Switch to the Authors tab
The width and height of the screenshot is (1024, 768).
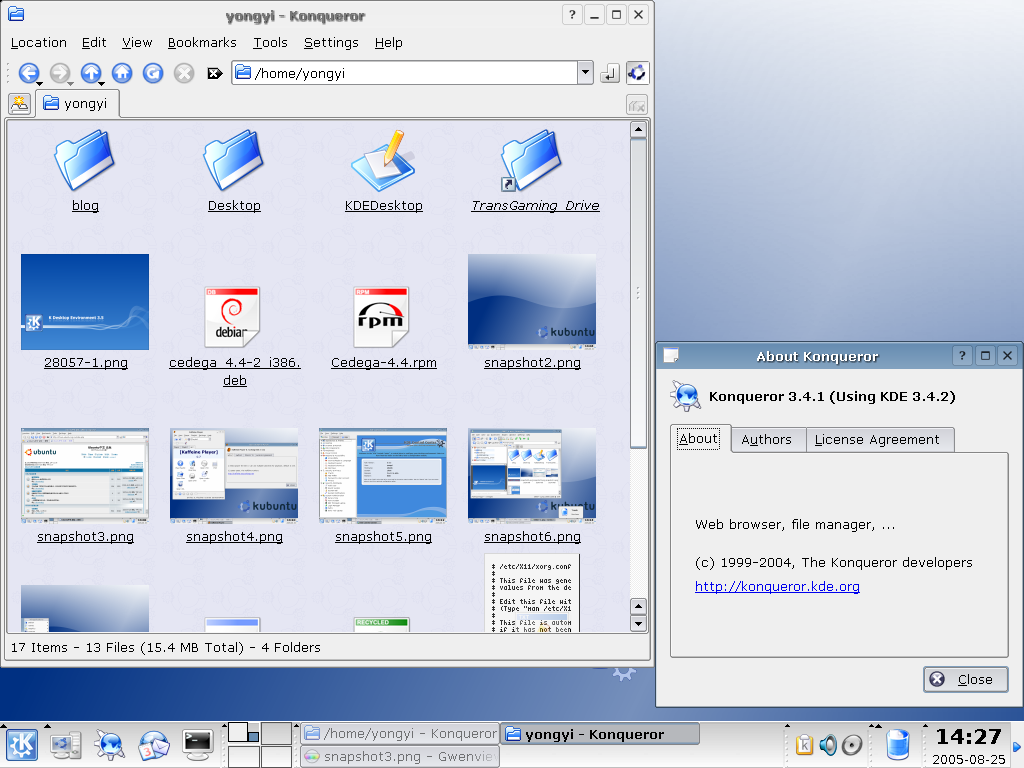(767, 440)
